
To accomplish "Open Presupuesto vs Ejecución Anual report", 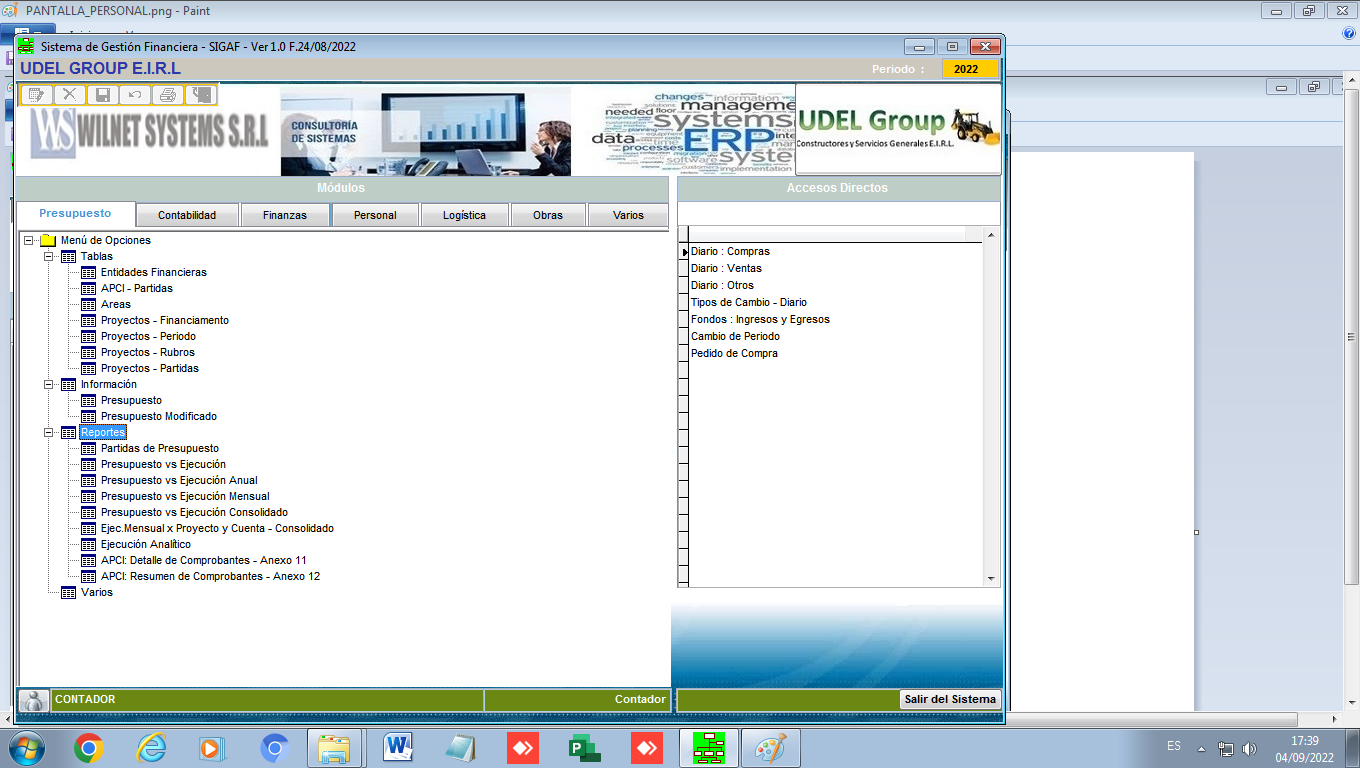I will tap(178, 480).
